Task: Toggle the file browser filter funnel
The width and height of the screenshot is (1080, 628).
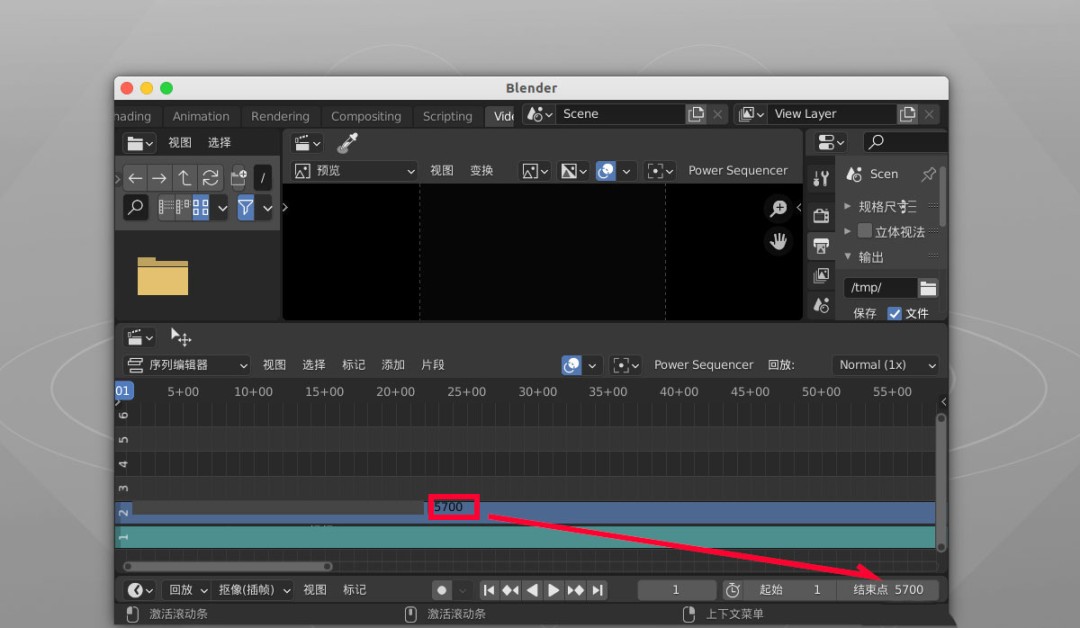Action: (246, 207)
